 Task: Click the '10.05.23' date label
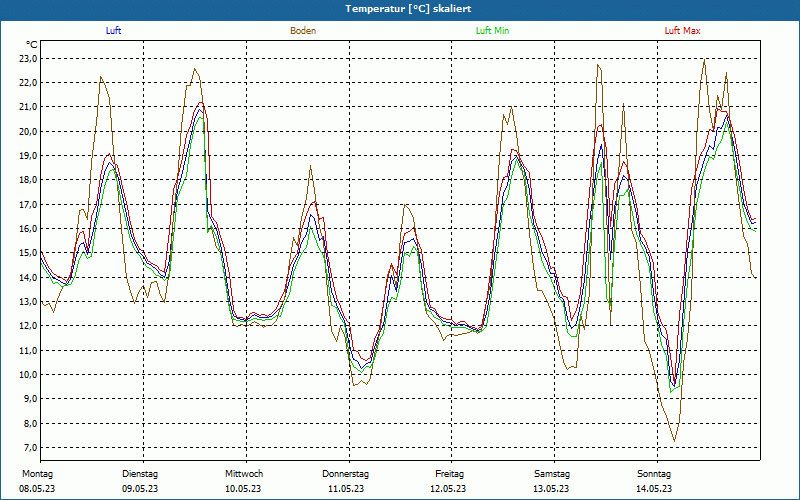pos(243,489)
